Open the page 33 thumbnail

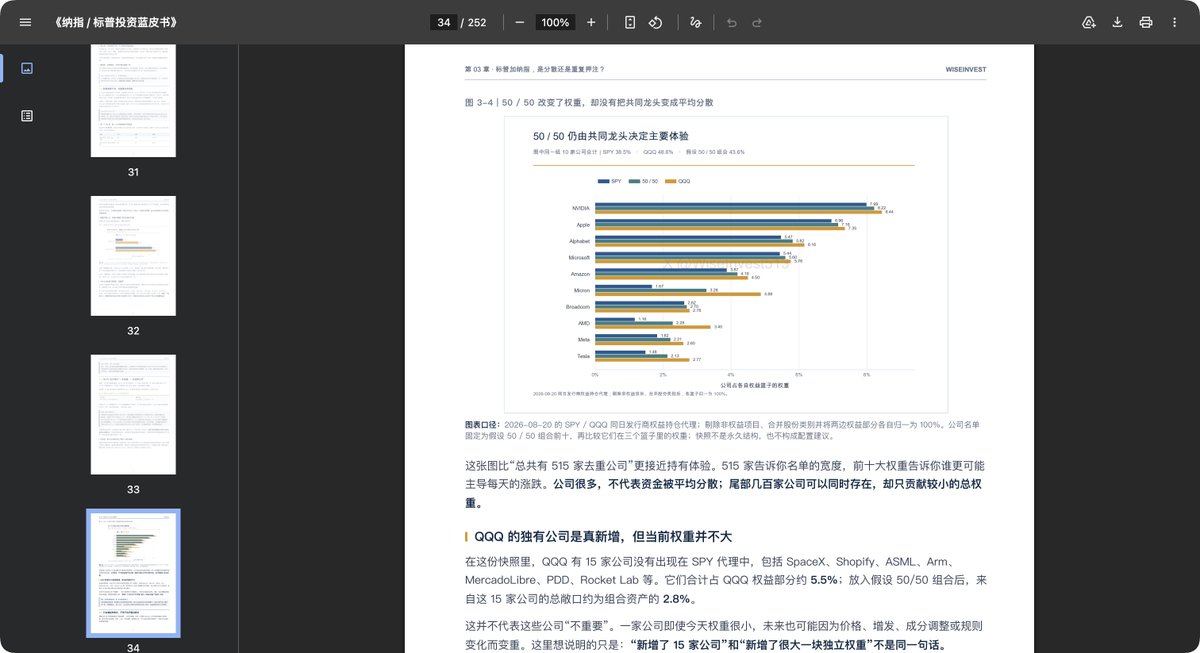133,414
